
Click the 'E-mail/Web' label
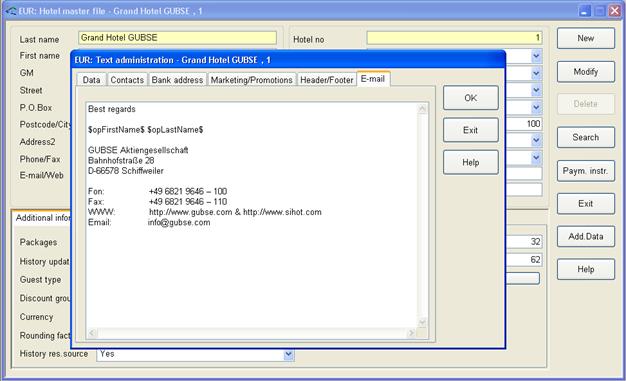[42, 175]
